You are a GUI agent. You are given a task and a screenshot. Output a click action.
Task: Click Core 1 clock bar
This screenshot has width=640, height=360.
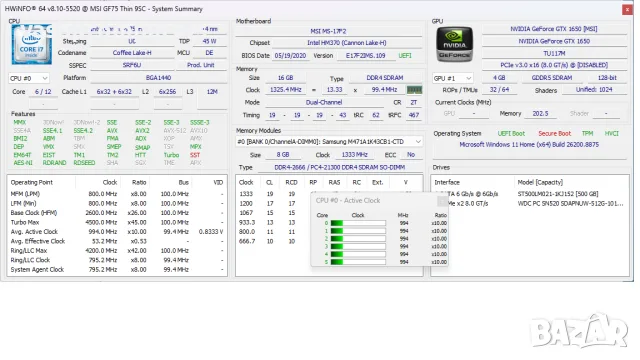[x=358, y=231]
